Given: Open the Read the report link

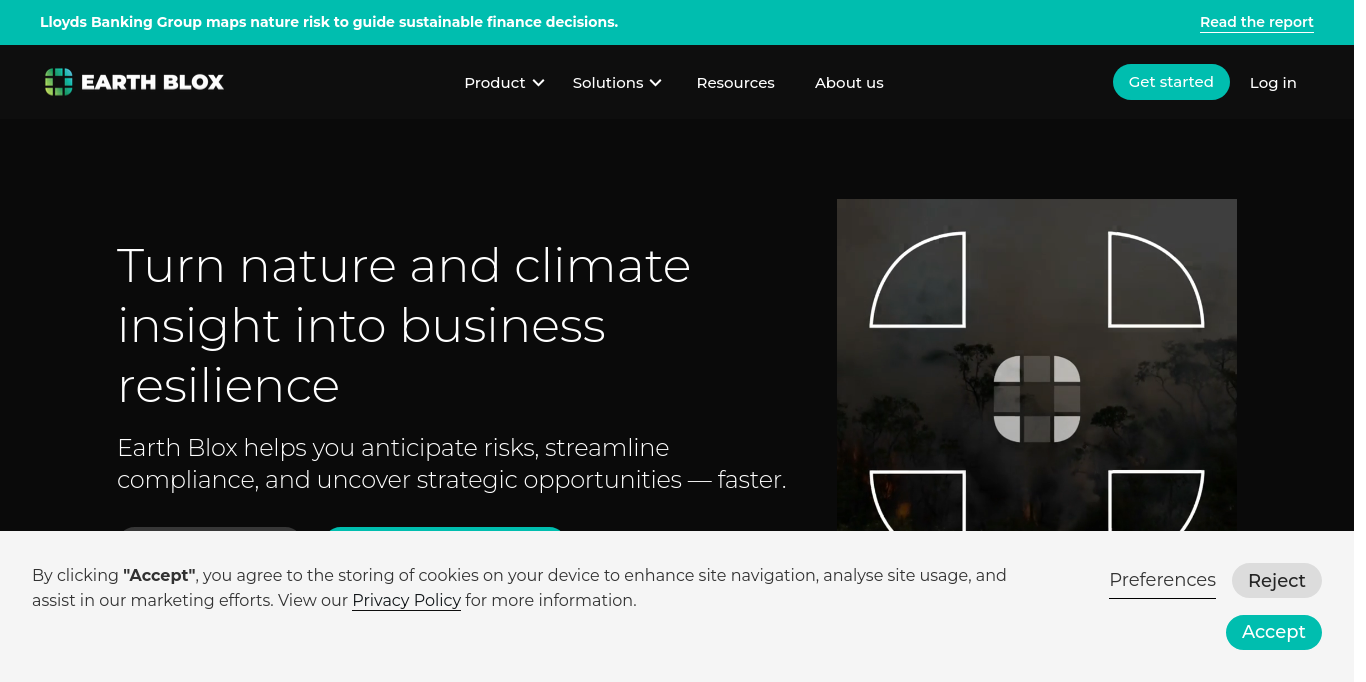Looking at the screenshot, I should [x=1256, y=22].
